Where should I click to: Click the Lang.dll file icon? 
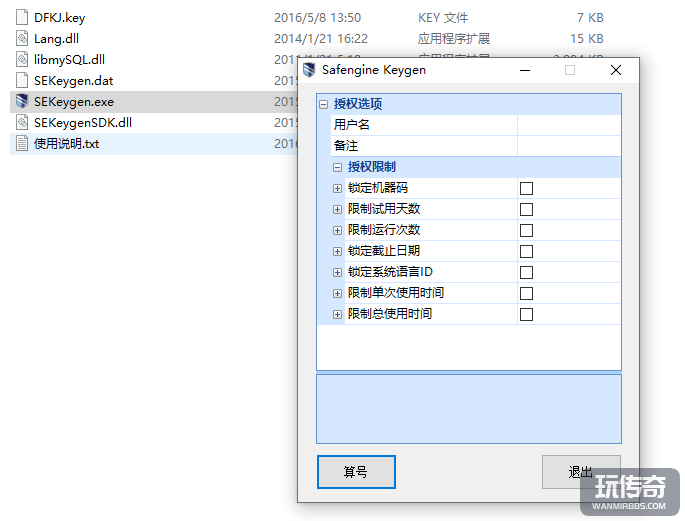coord(22,38)
